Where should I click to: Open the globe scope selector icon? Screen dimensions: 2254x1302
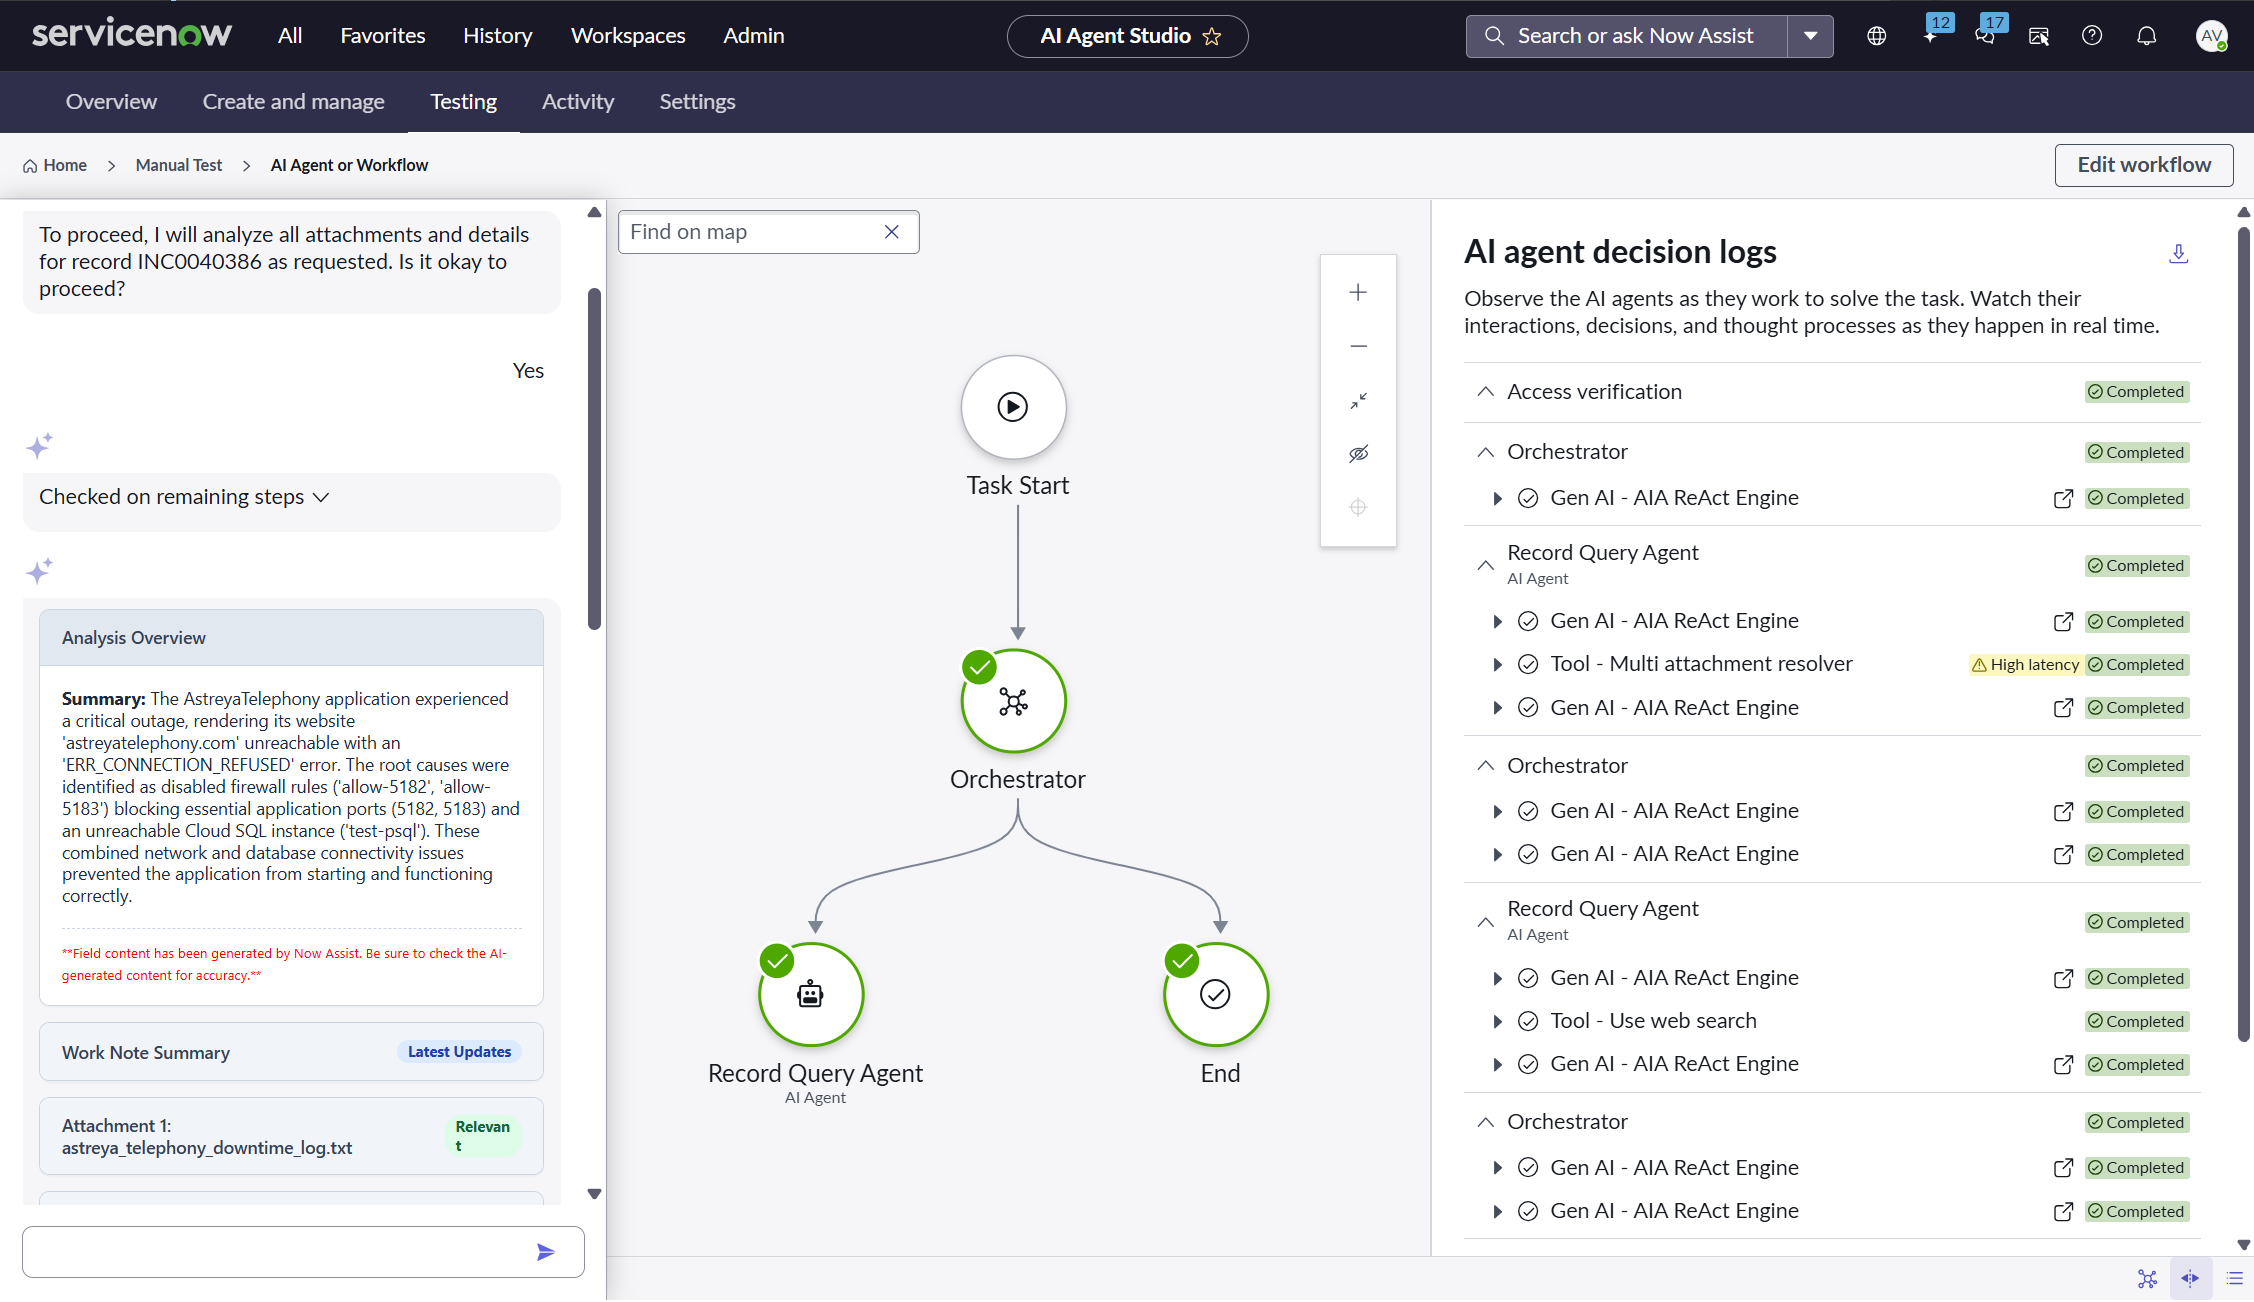pos(1877,36)
